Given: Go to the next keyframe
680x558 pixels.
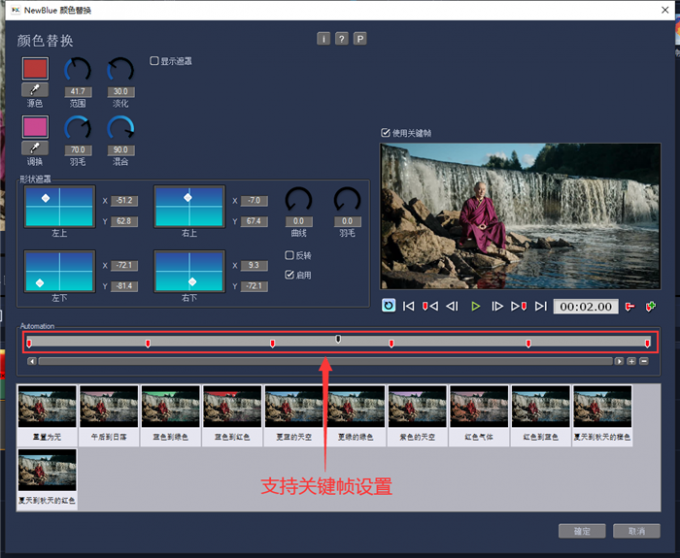Looking at the screenshot, I should (x=519, y=306).
